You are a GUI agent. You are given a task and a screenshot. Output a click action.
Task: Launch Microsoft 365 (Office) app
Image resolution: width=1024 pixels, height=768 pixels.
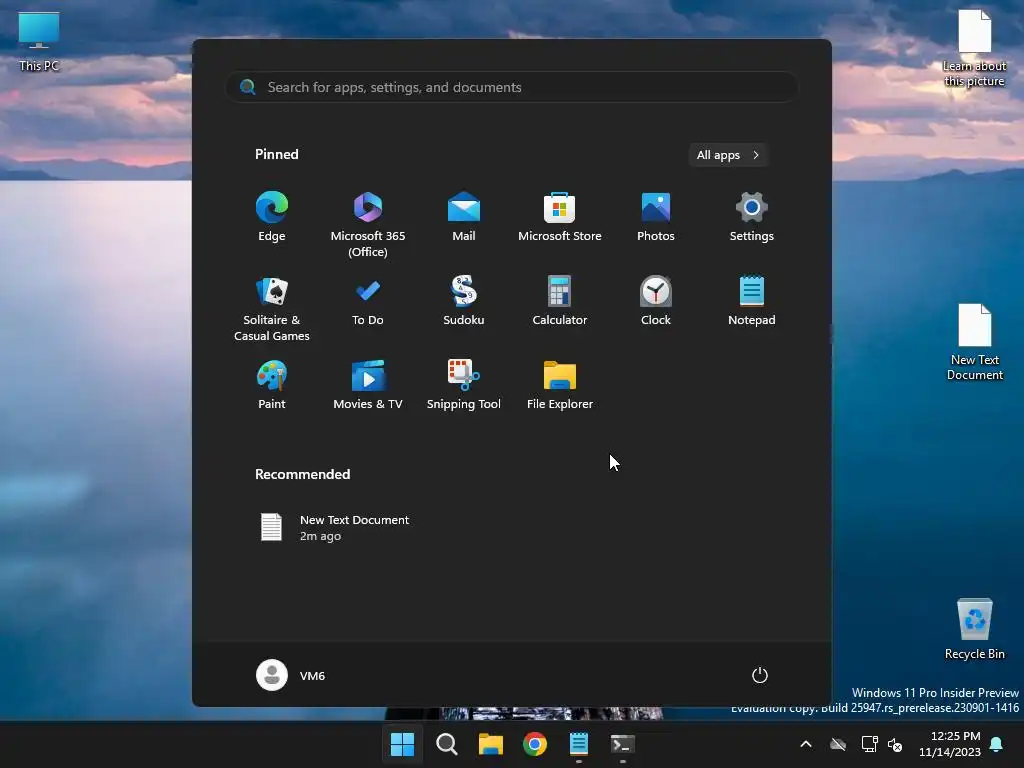pyautogui.click(x=368, y=225)
